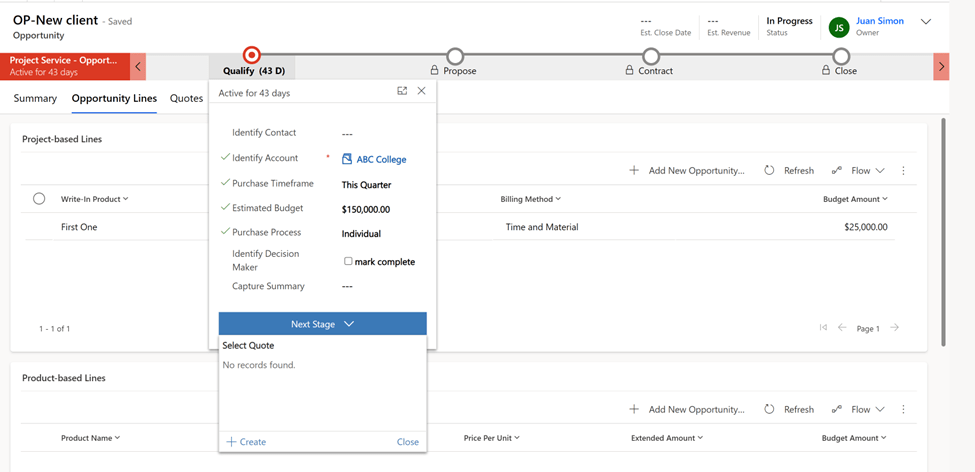Expand the header details chevron near owner

click(x=926, y=22)
